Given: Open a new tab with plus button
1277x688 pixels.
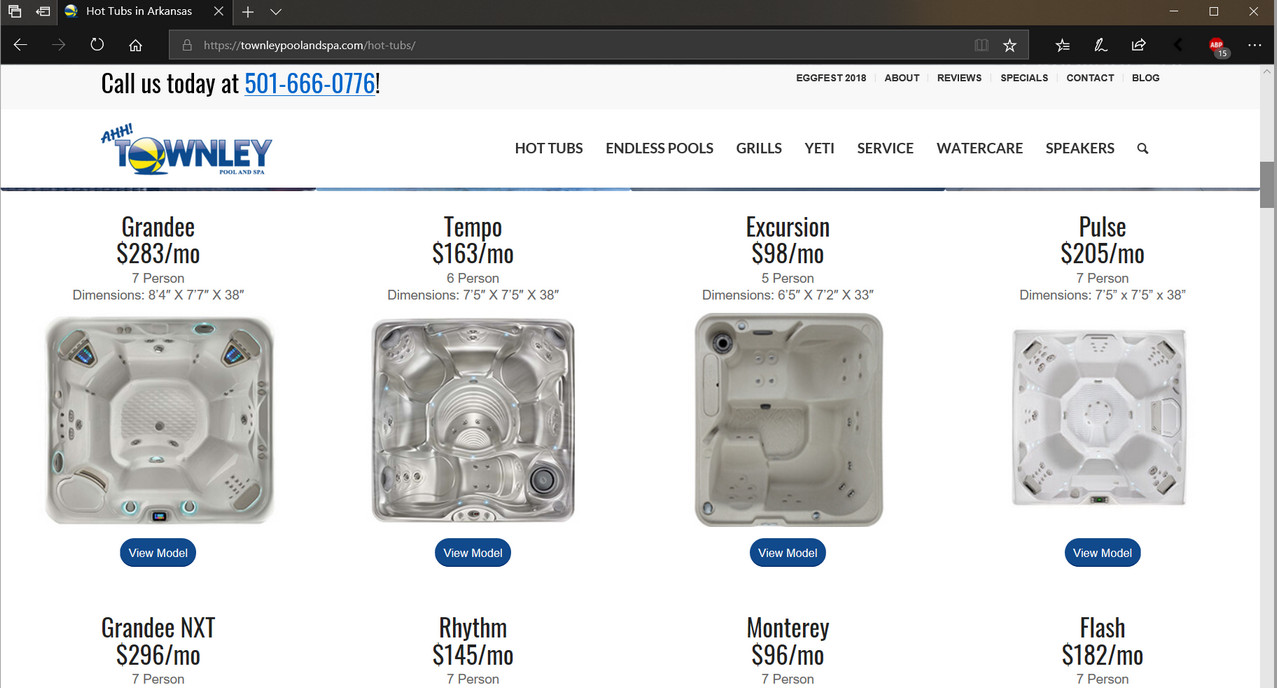Looking at the screenshot, I should click(248, 11).
